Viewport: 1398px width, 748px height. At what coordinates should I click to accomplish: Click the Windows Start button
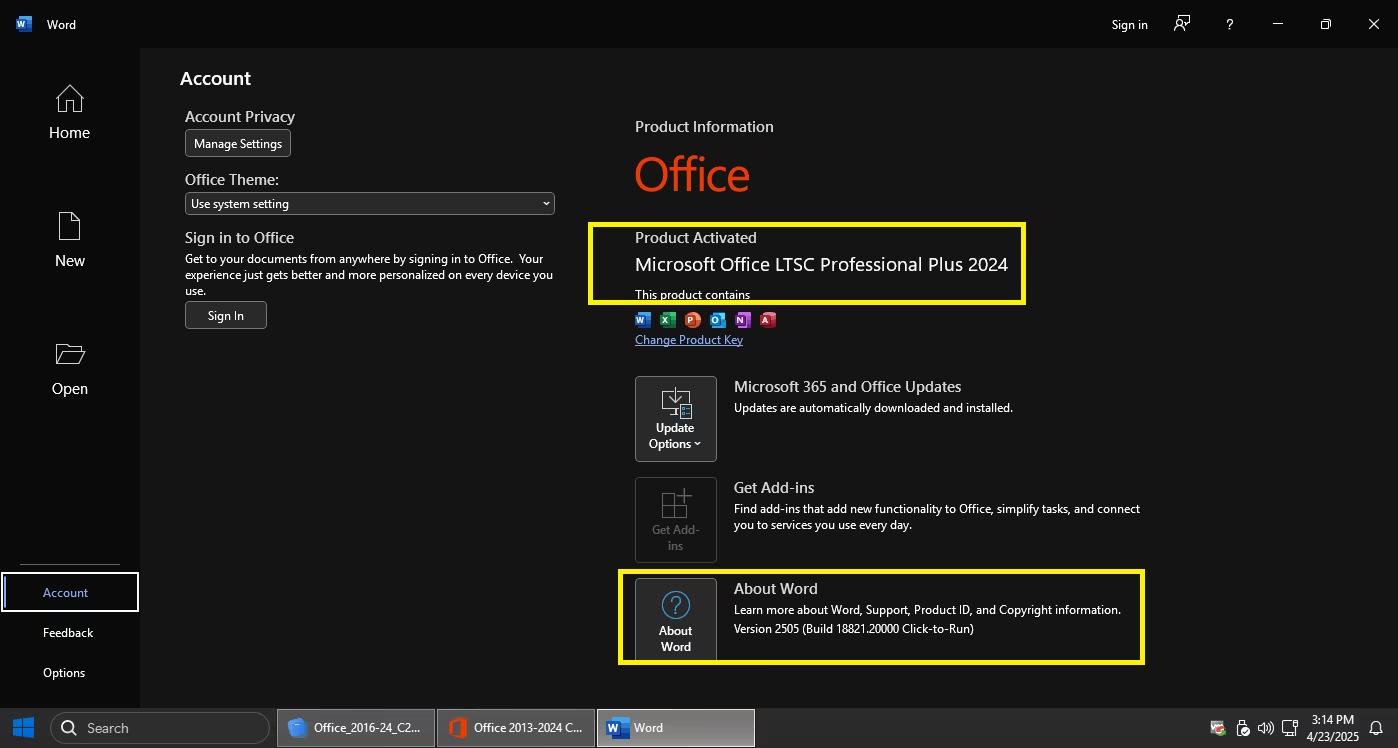pos(23,728)
